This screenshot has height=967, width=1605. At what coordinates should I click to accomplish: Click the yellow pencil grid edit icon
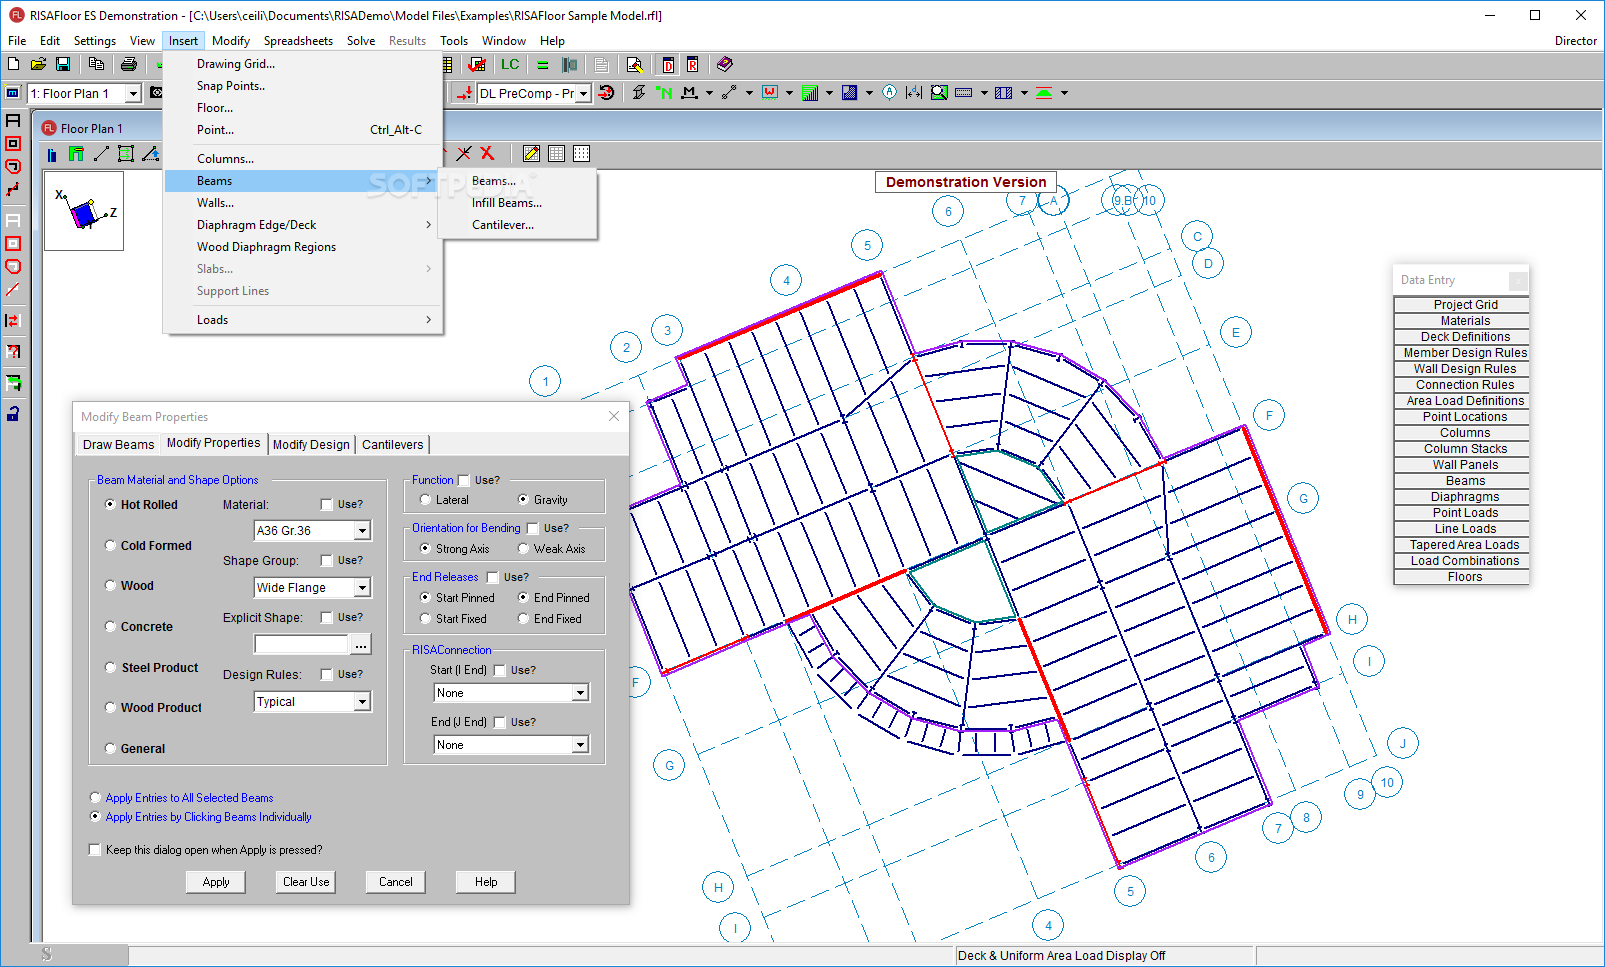[531, 153]
